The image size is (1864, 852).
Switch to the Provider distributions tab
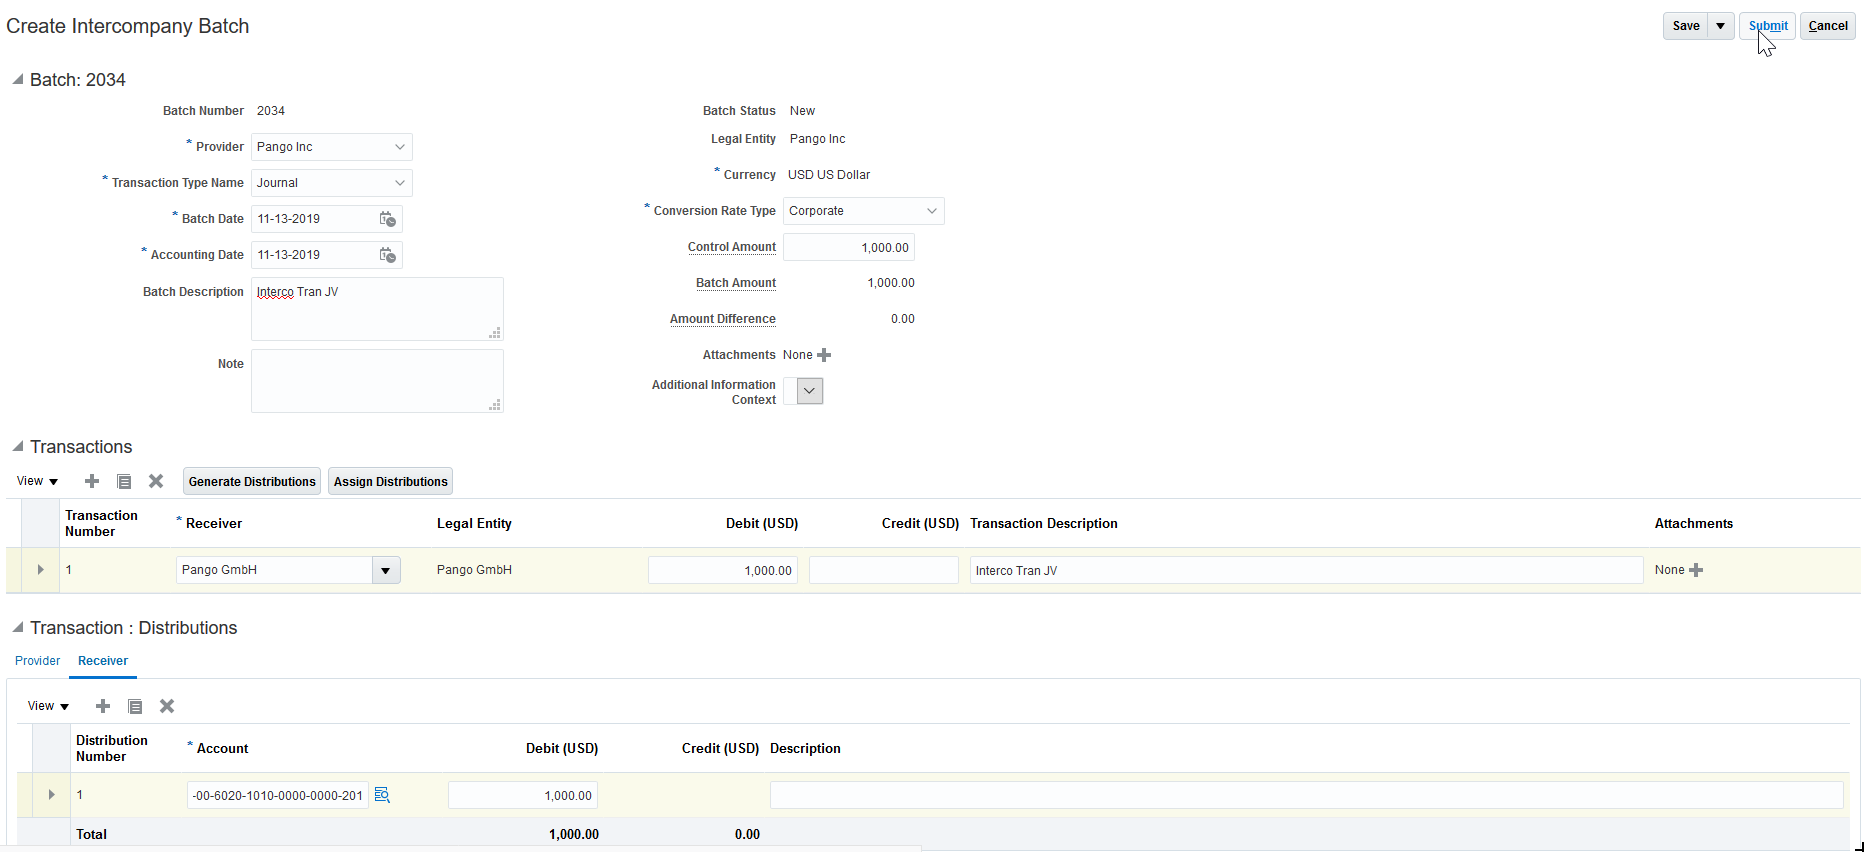click(38, 661)
